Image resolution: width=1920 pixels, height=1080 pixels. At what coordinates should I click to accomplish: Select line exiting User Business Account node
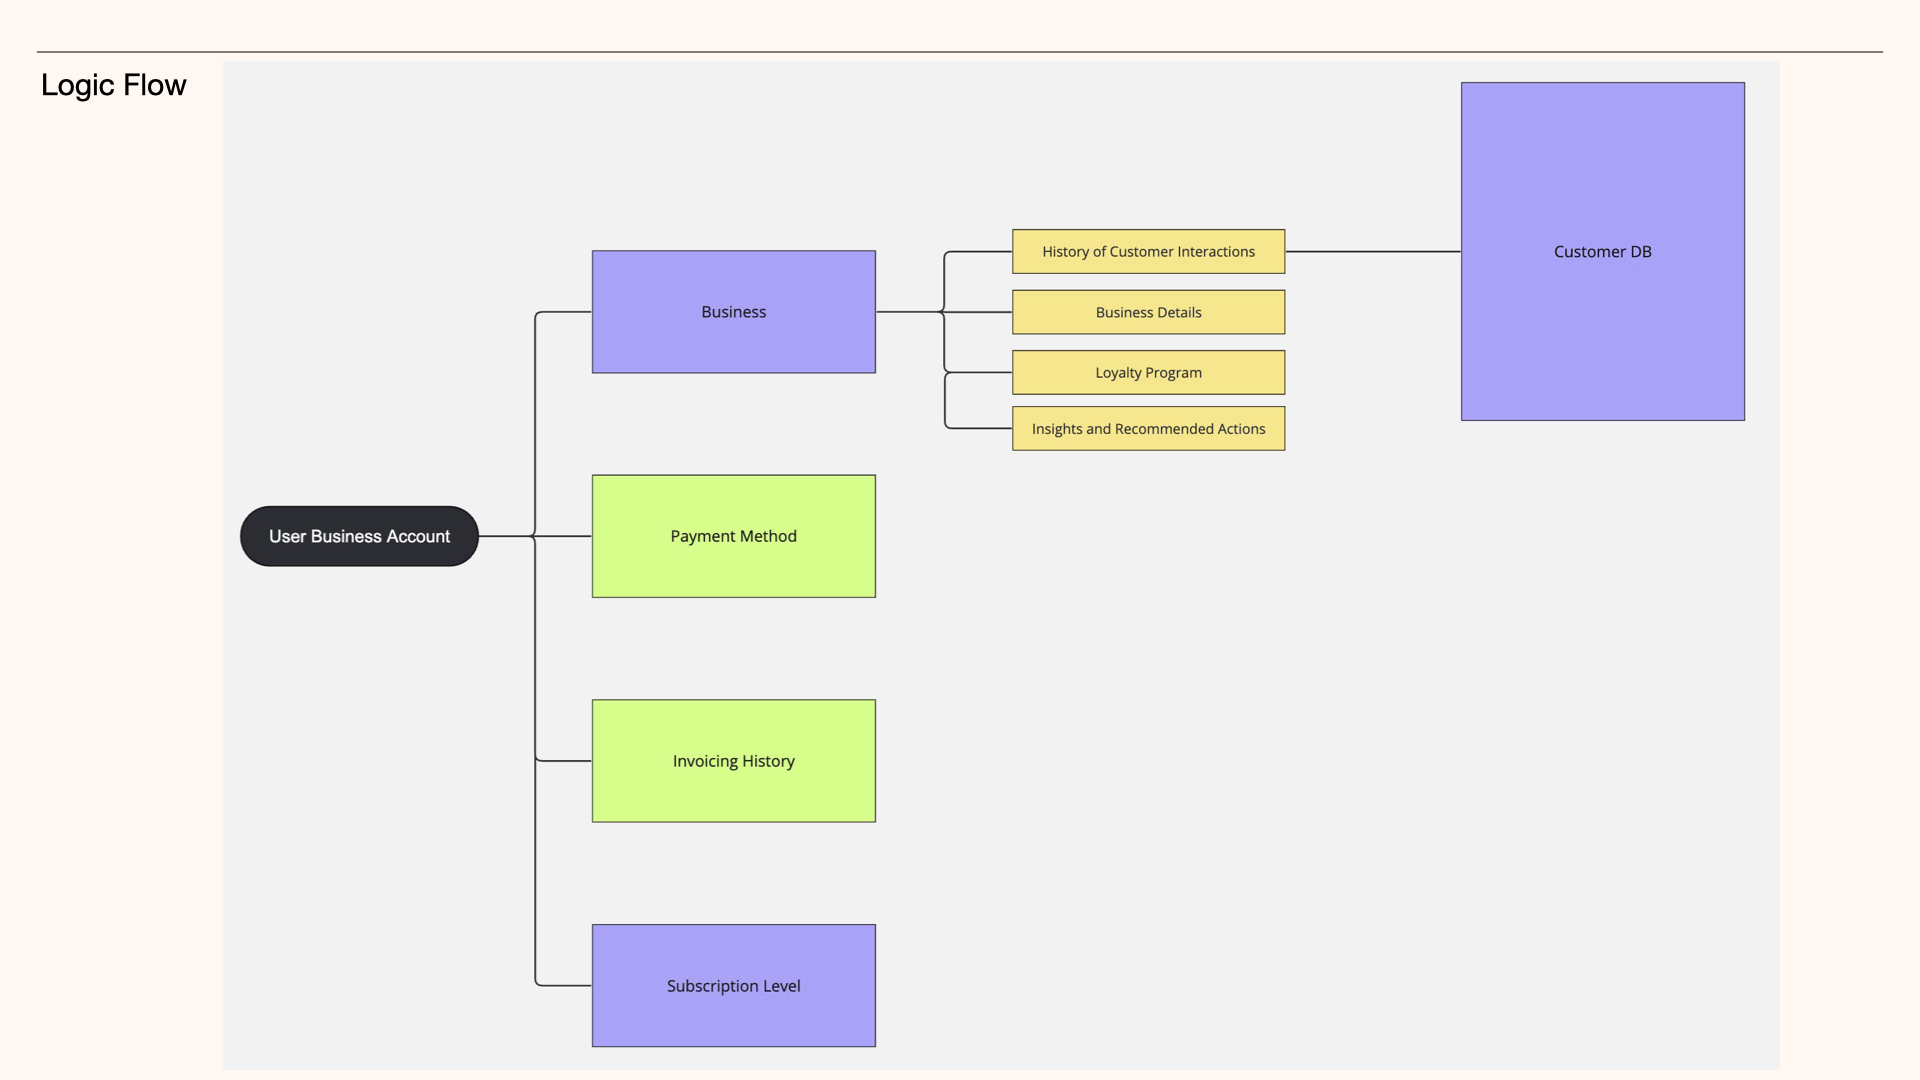point(503,536)
